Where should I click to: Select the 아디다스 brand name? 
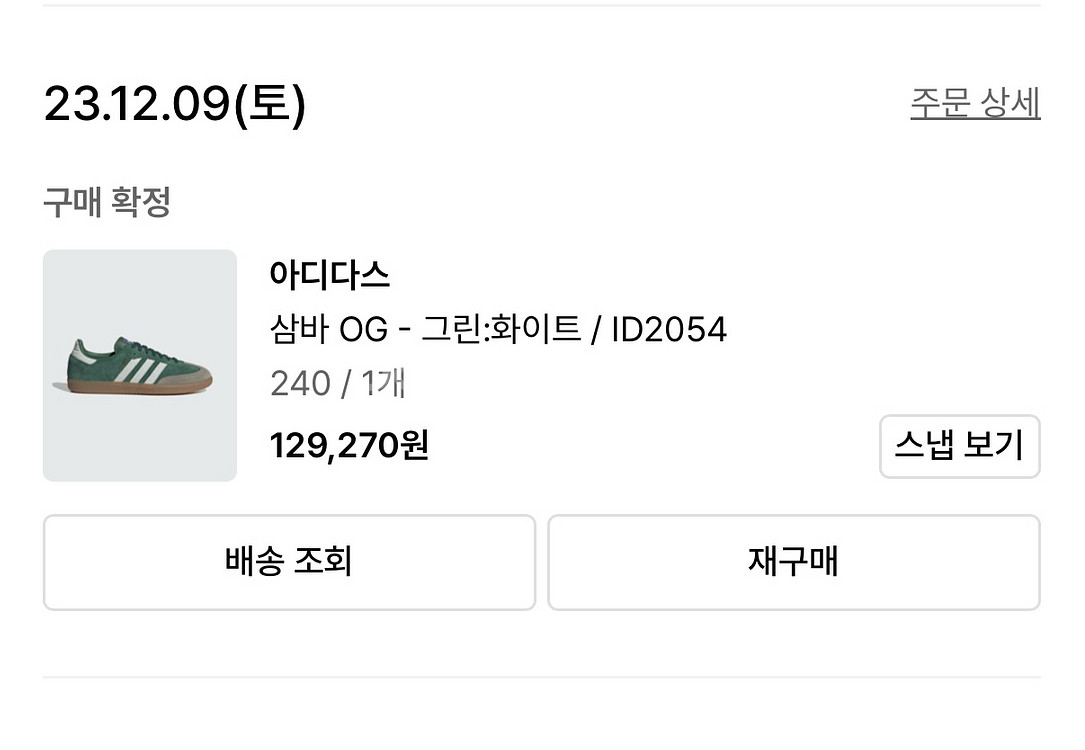tap(329, 275)
